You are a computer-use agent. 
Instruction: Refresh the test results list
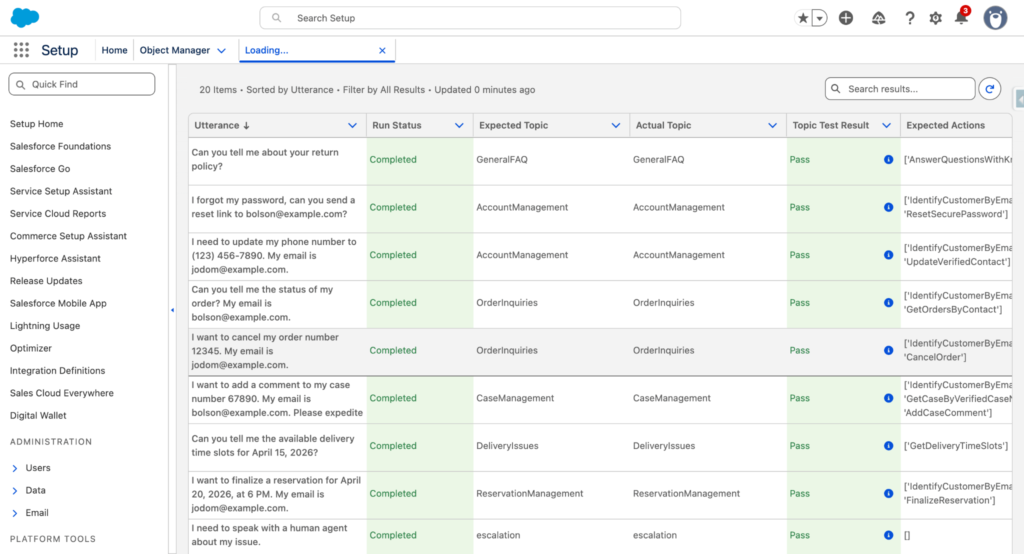(x=989, y=89)
